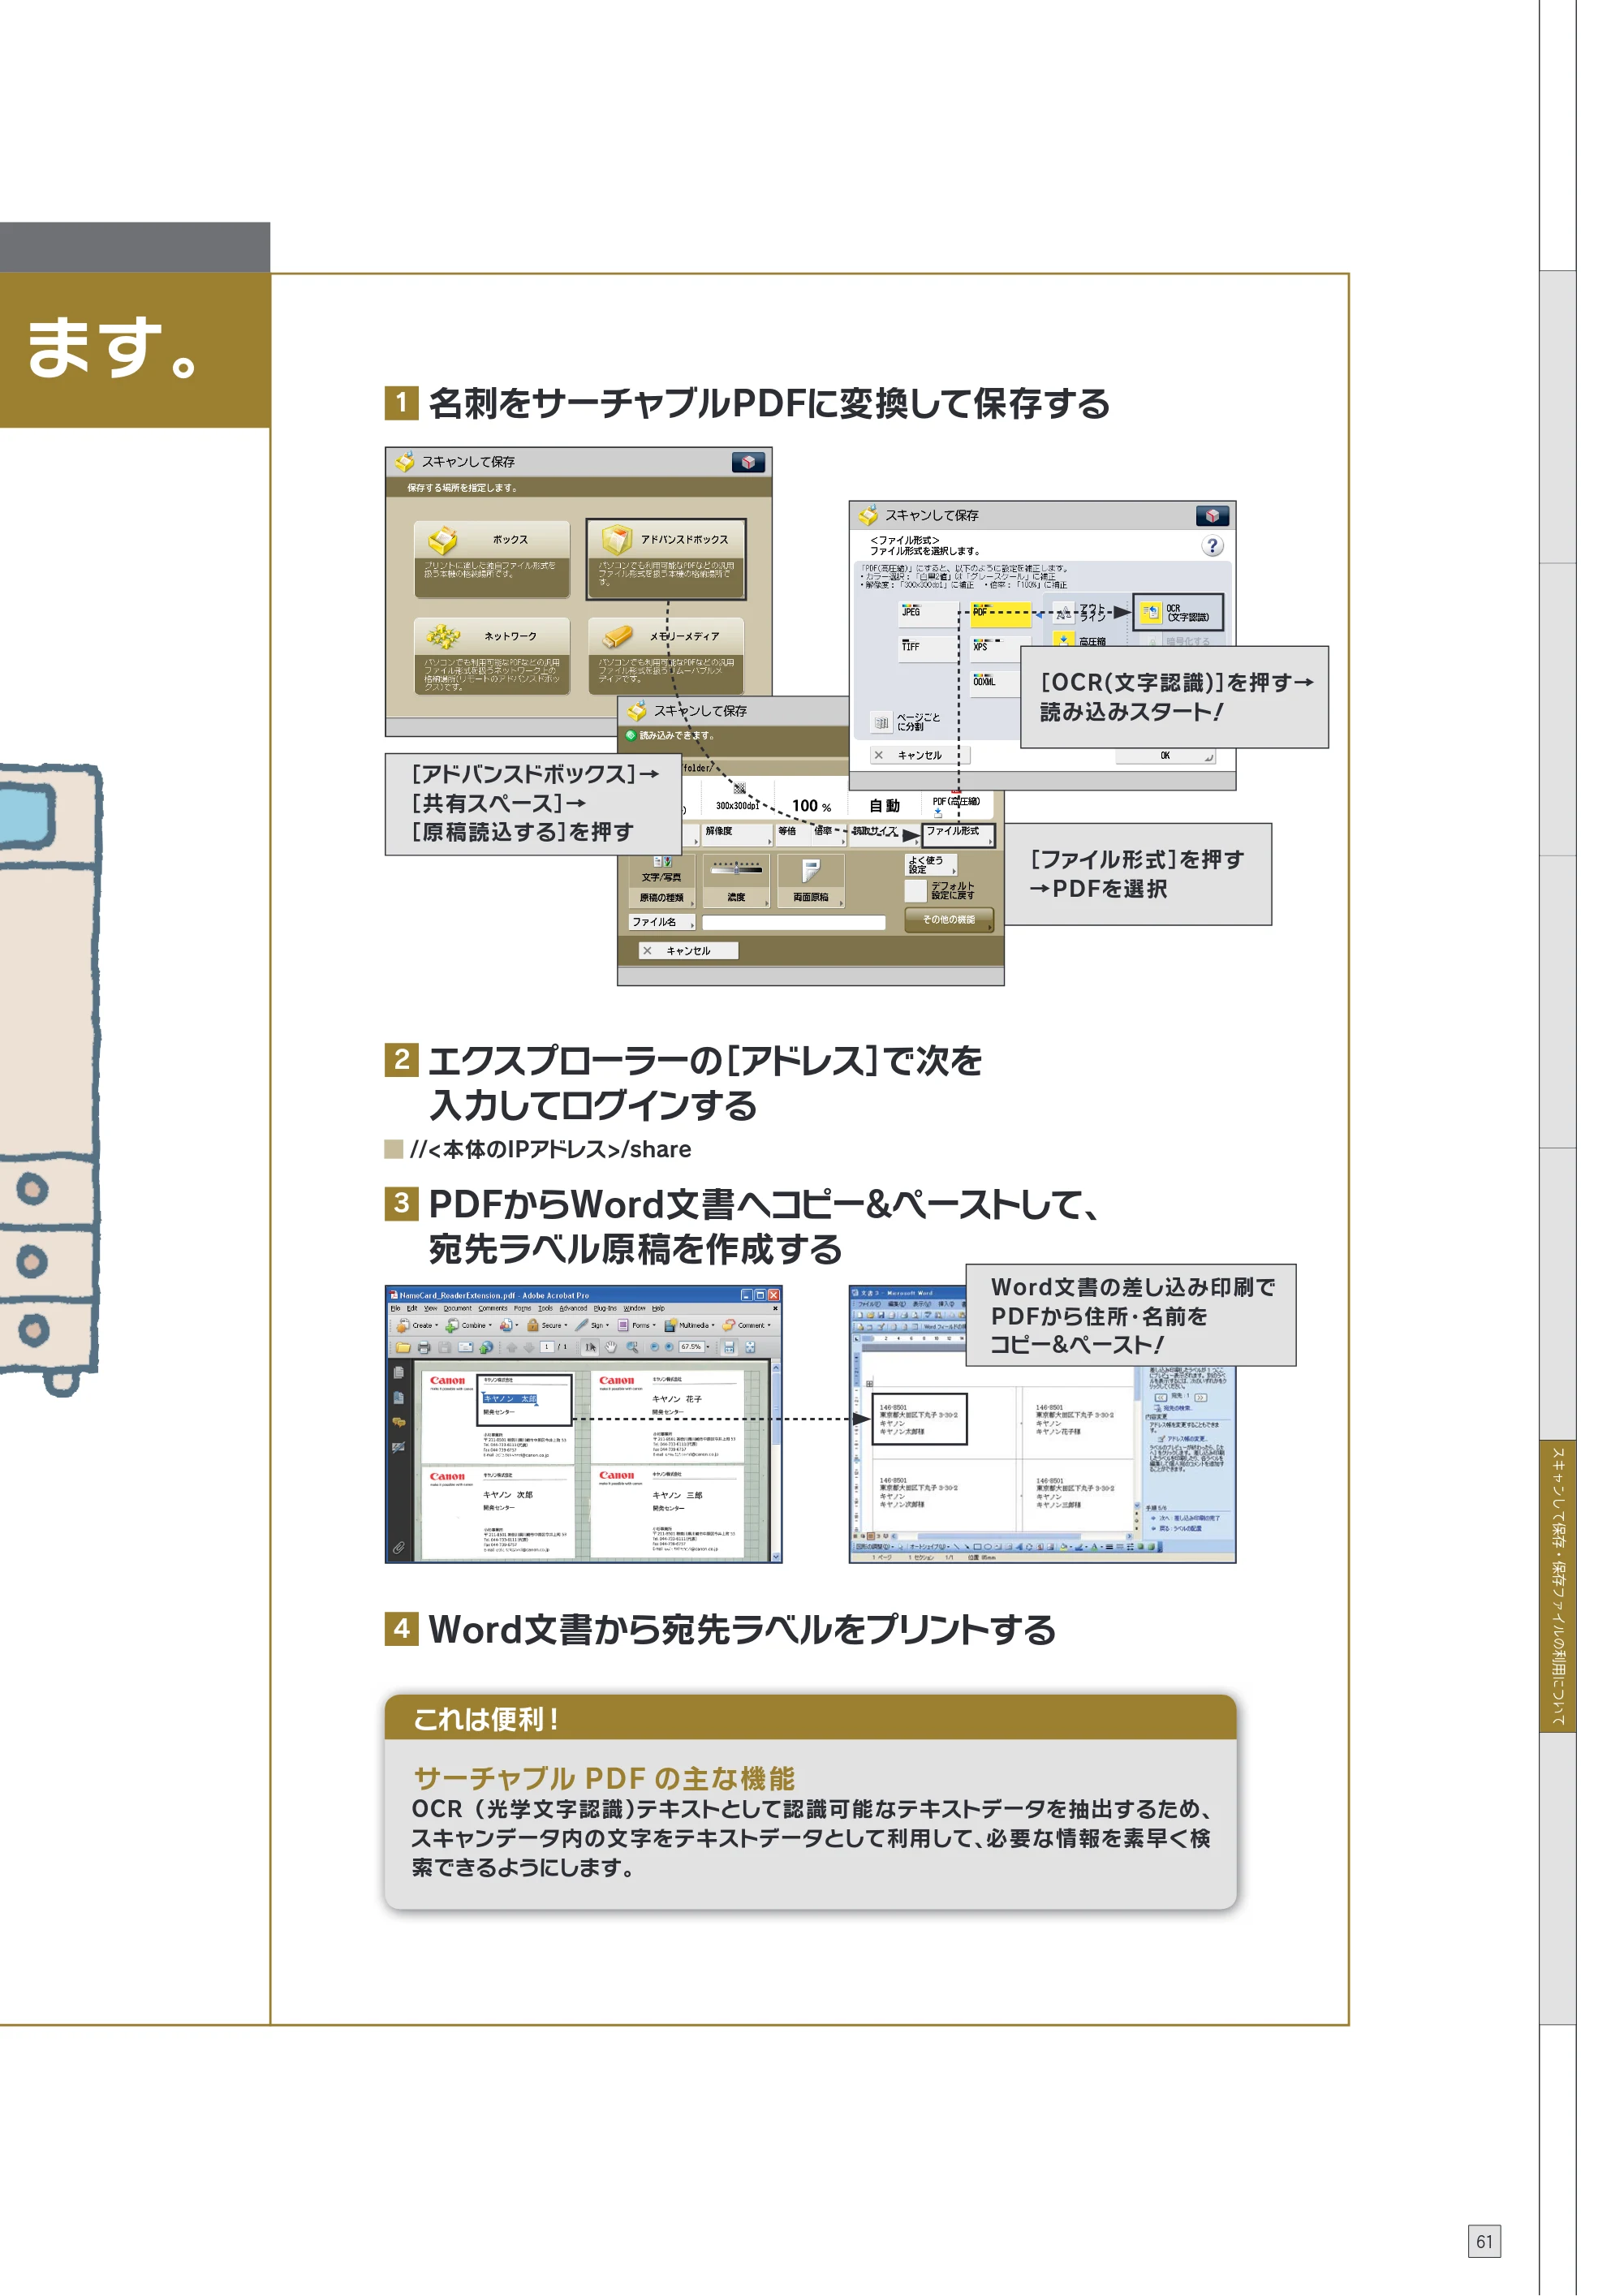This screenshot has height=2296, width=1624.
Task: Click Forms icon in Acrobat toolbar
Action: click(x=622, y=1326)
